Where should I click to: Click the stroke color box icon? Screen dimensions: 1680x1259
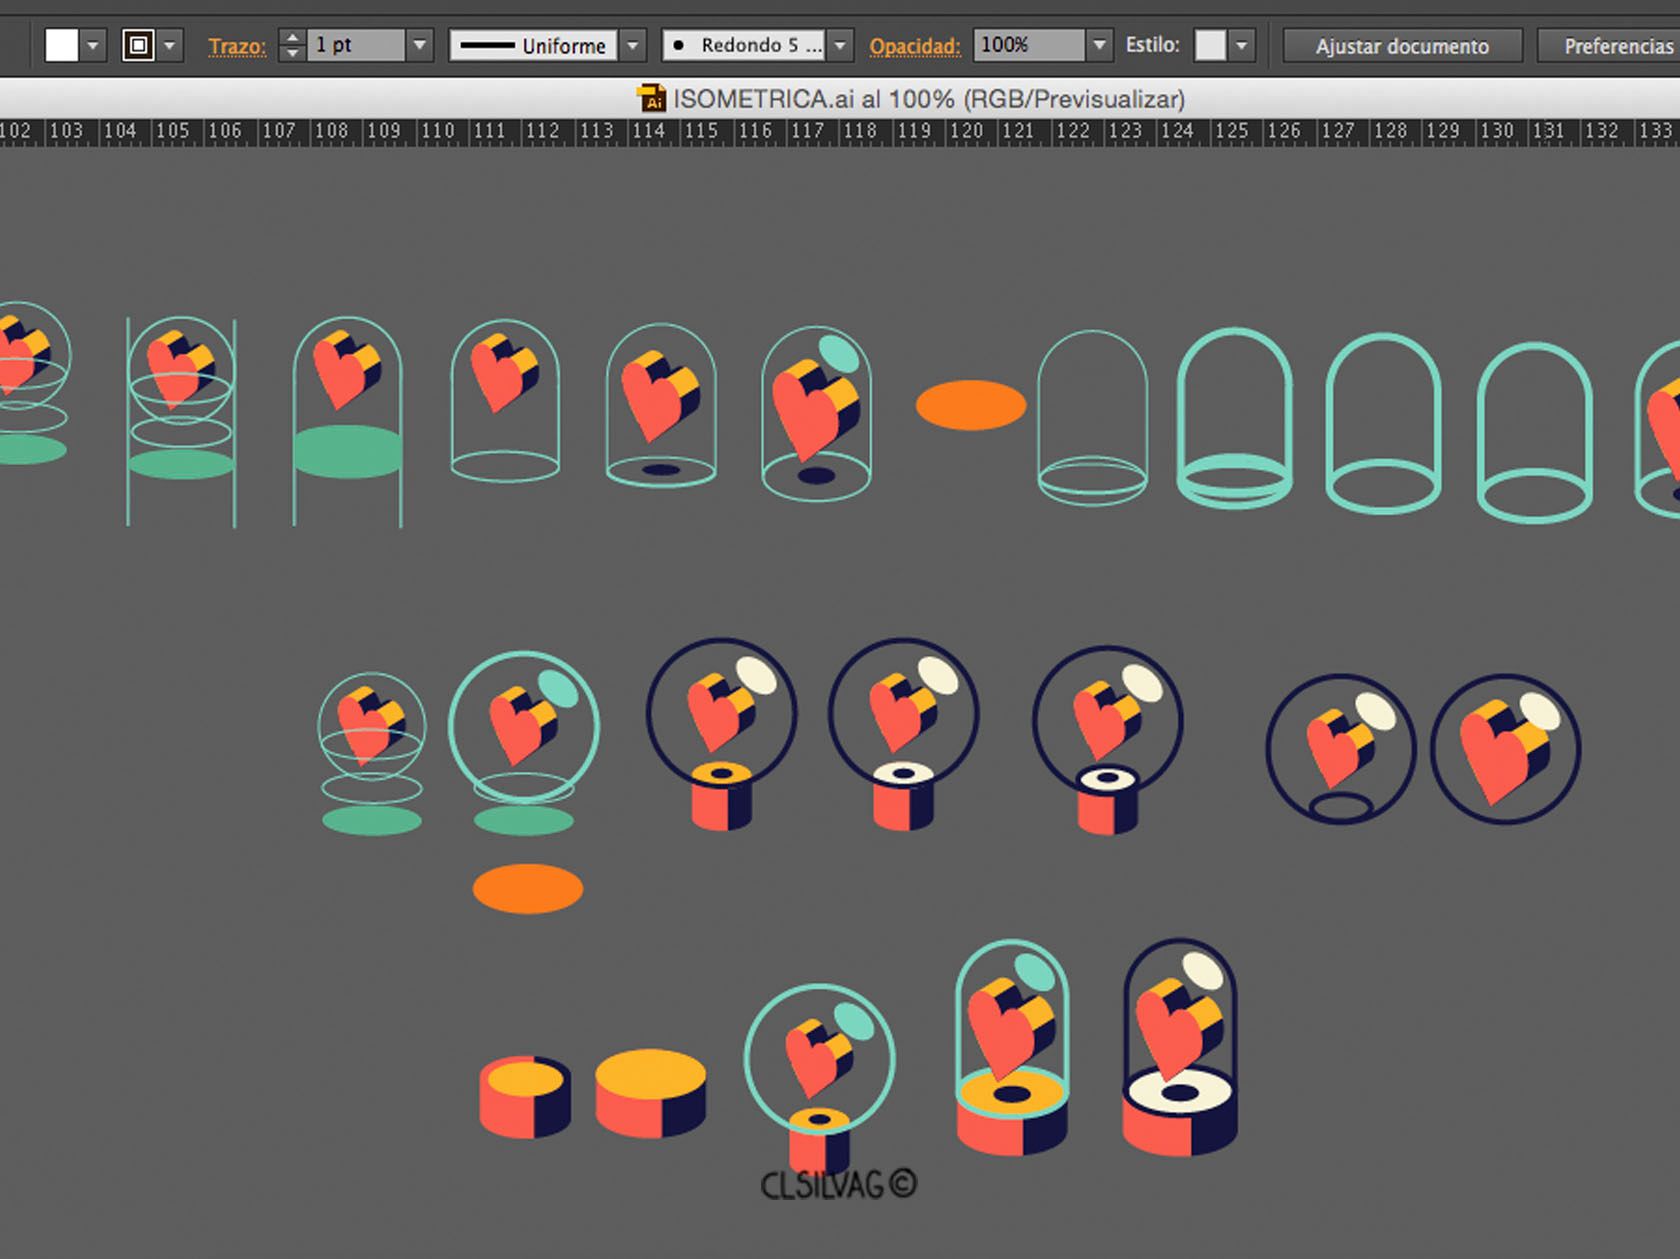coord(138,45)
